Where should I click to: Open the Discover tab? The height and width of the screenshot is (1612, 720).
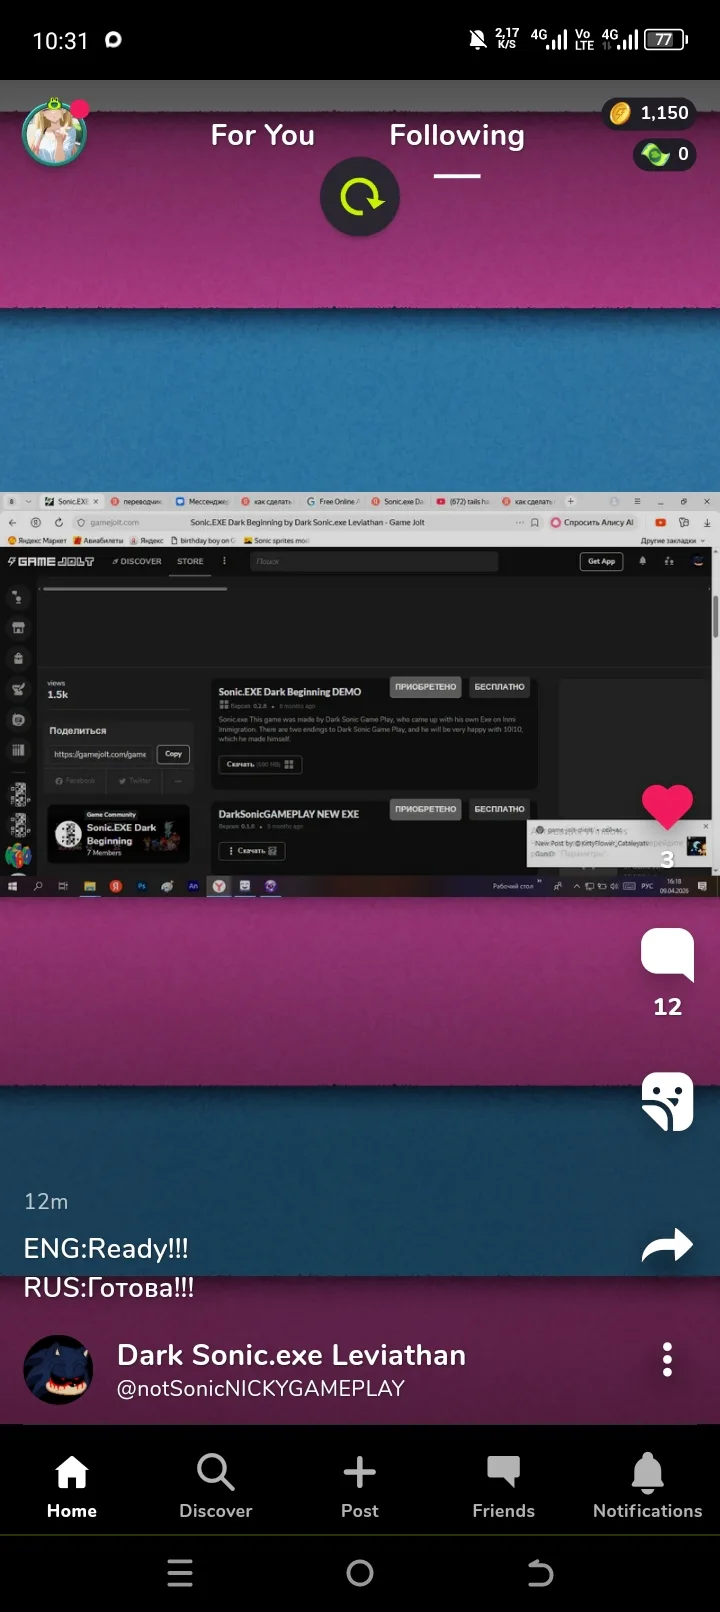point(216,1486)
